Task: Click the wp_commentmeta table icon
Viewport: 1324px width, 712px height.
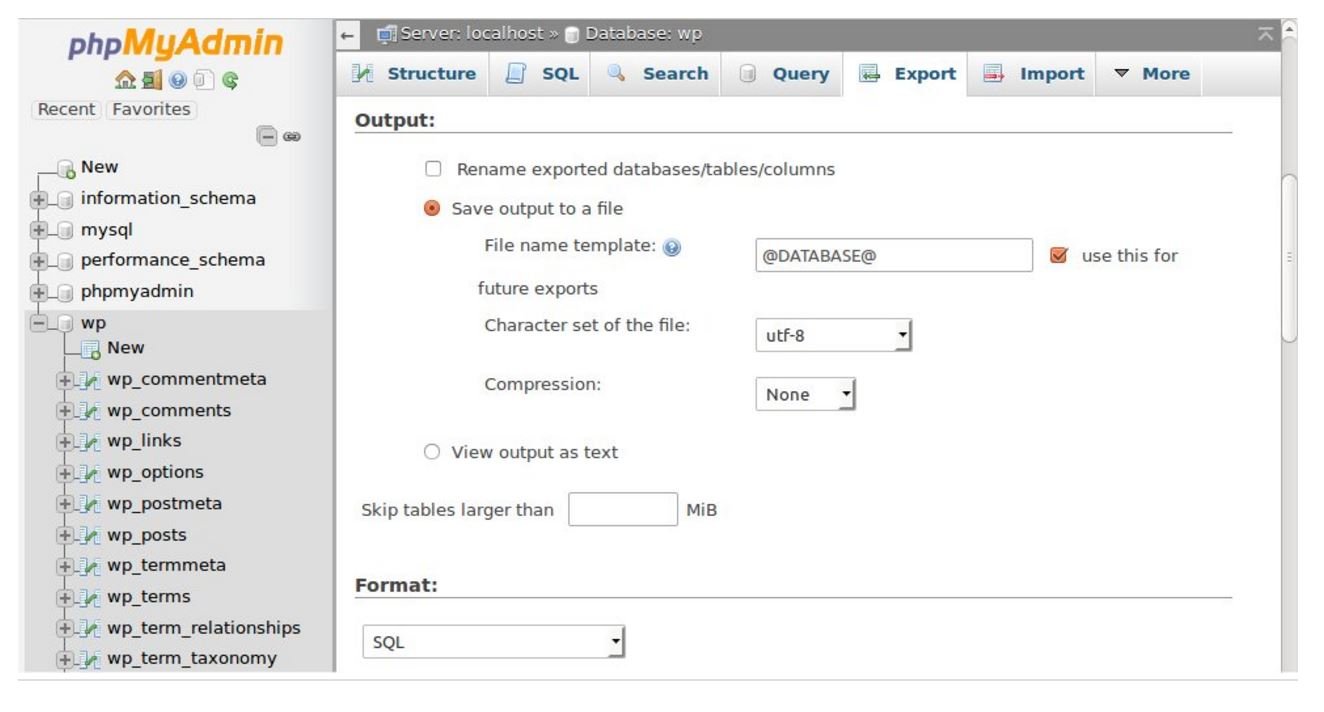Action: click(x=92, y=380)
